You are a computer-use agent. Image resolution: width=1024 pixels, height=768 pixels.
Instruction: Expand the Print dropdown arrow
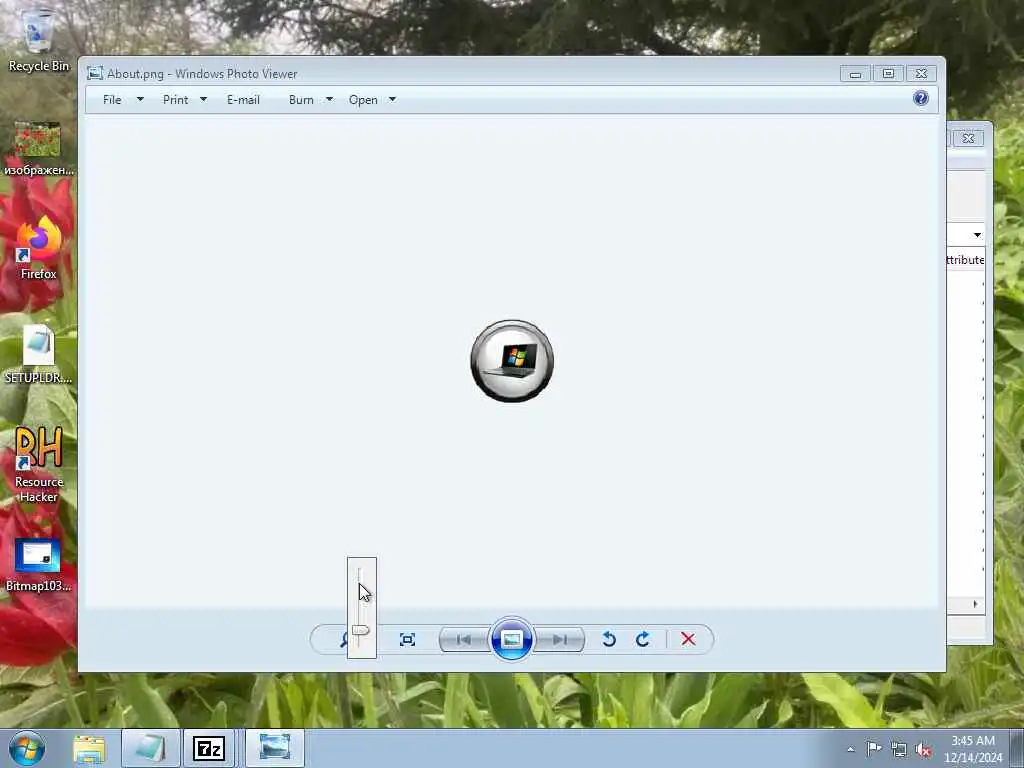204,100
